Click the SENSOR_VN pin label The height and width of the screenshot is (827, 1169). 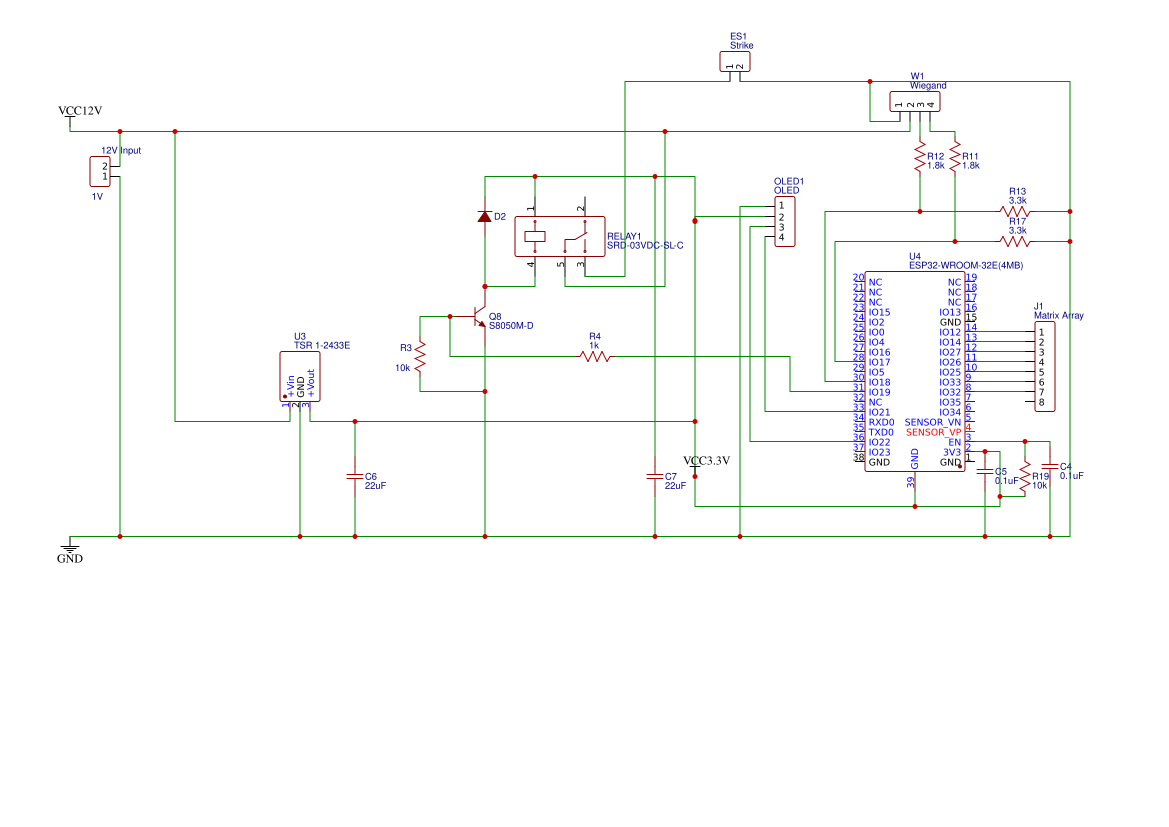[933, 422]
